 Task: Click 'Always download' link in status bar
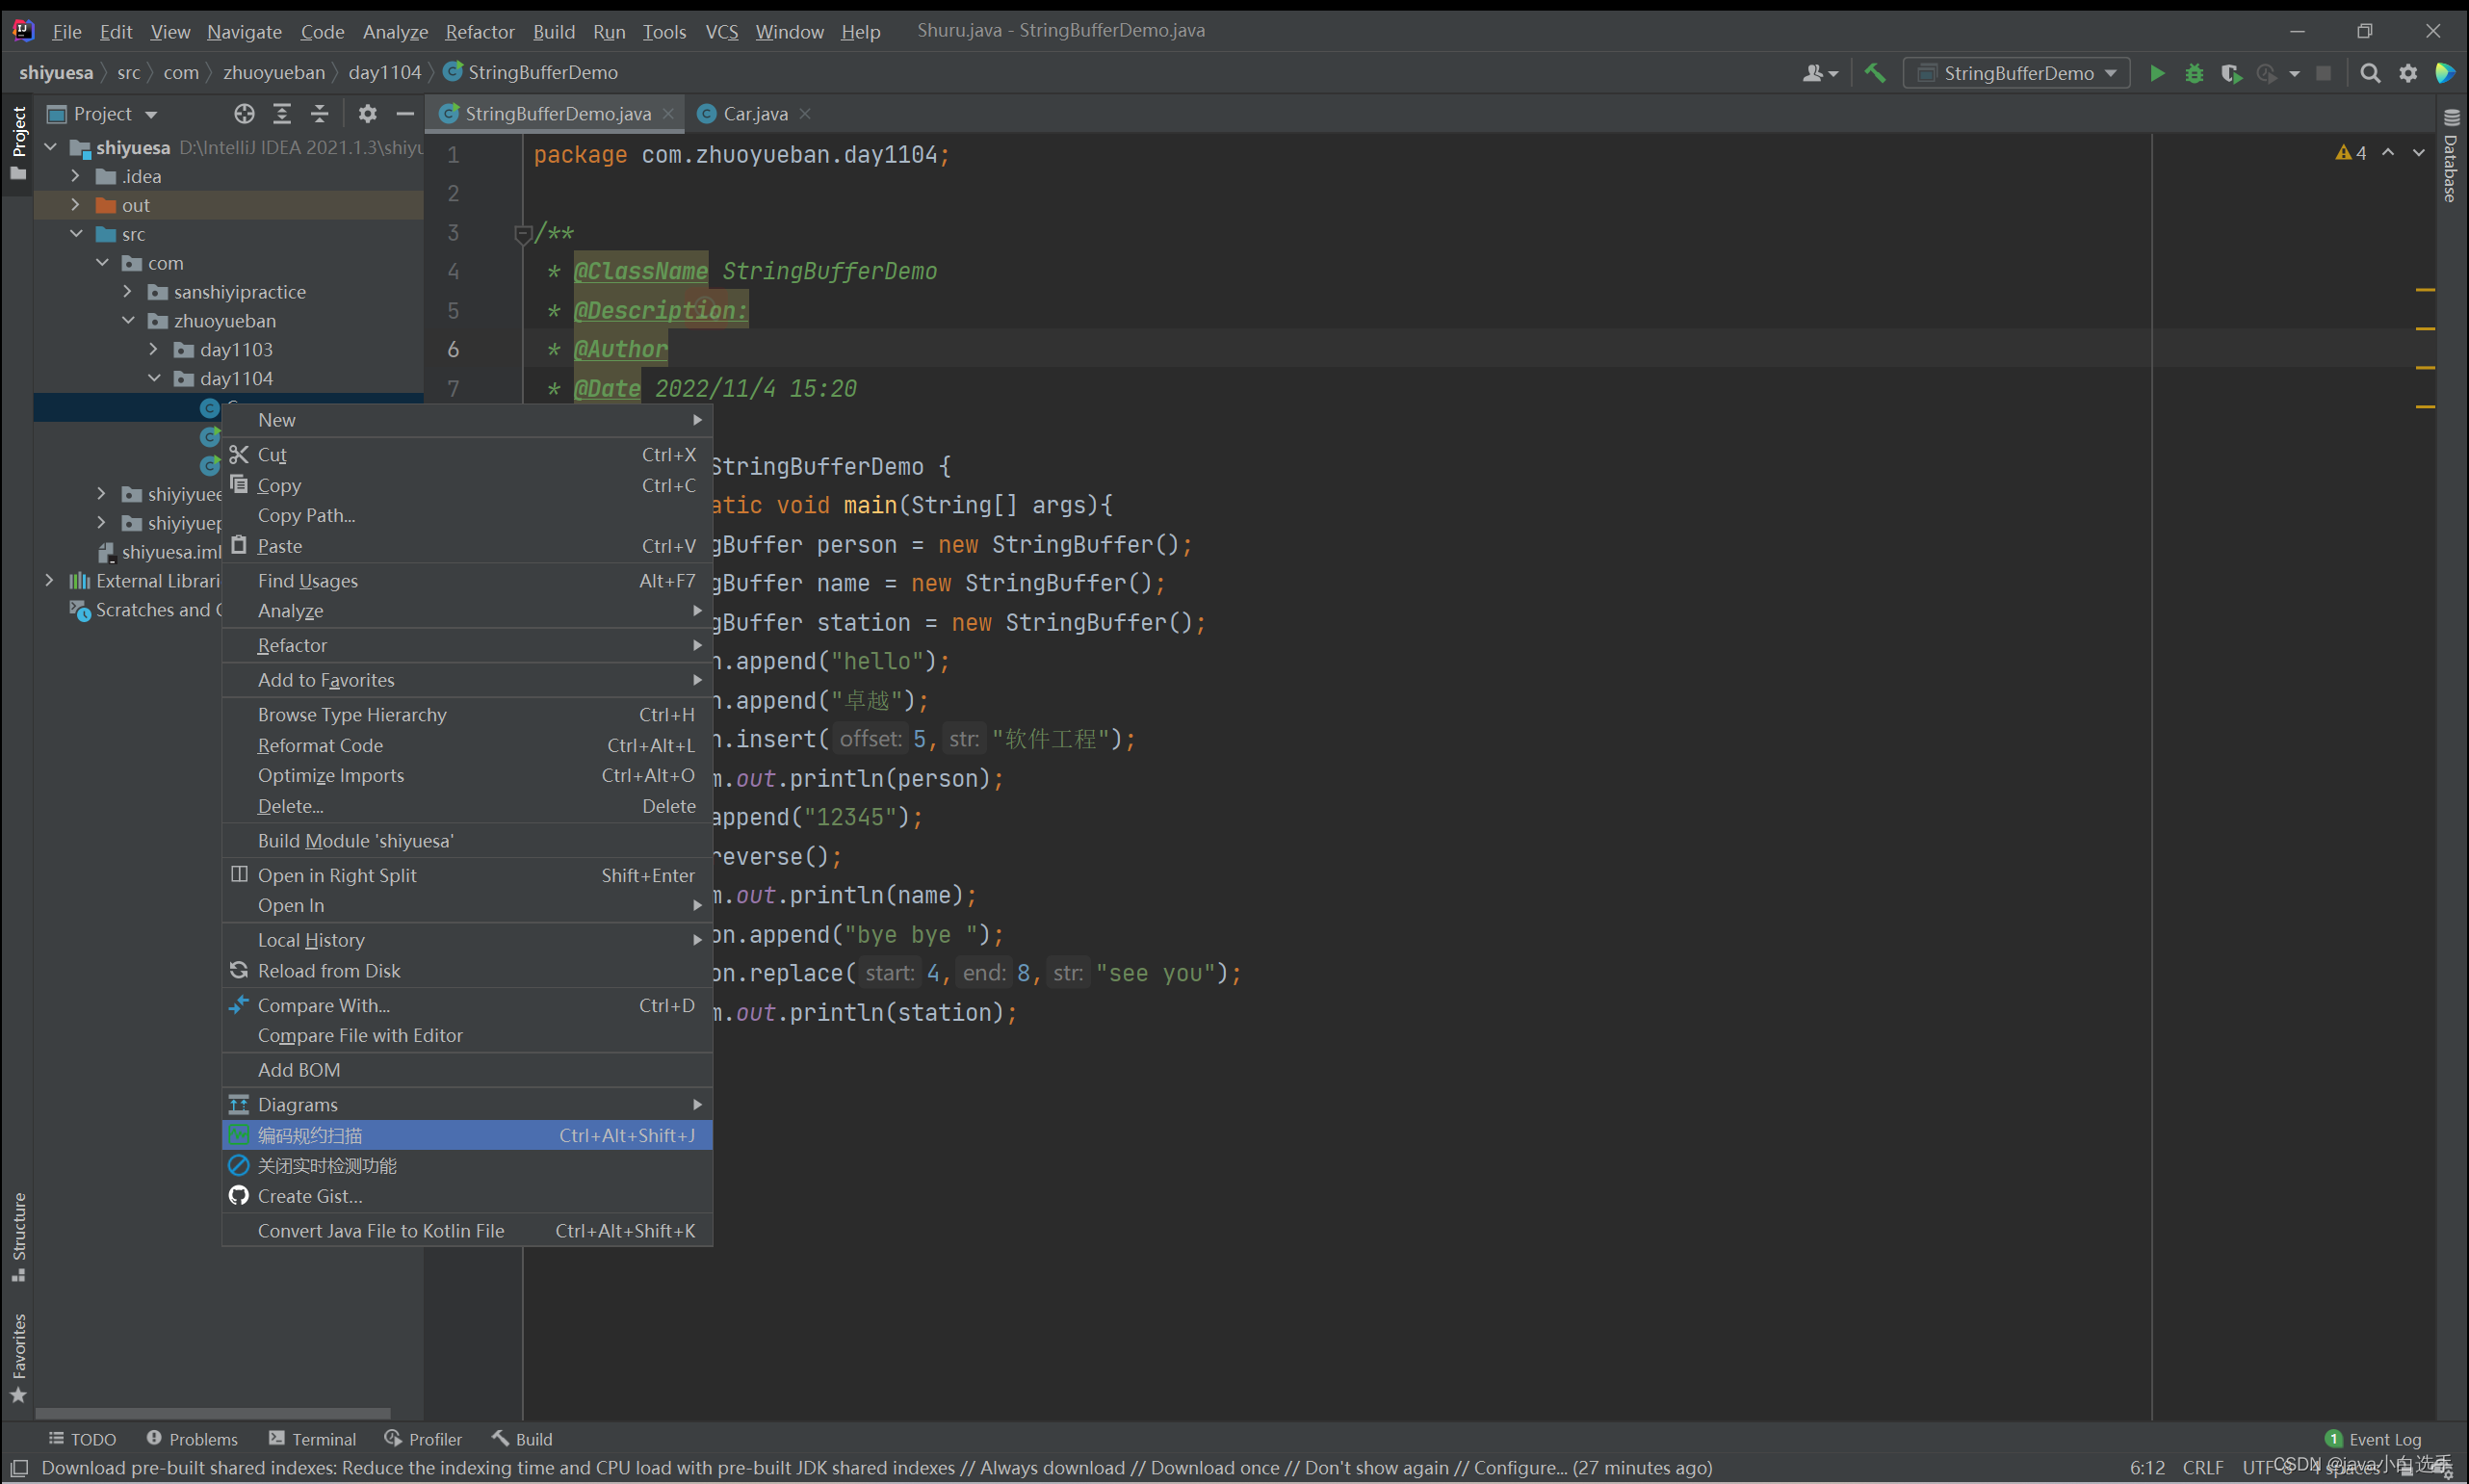click(x=1052, y=1467)
